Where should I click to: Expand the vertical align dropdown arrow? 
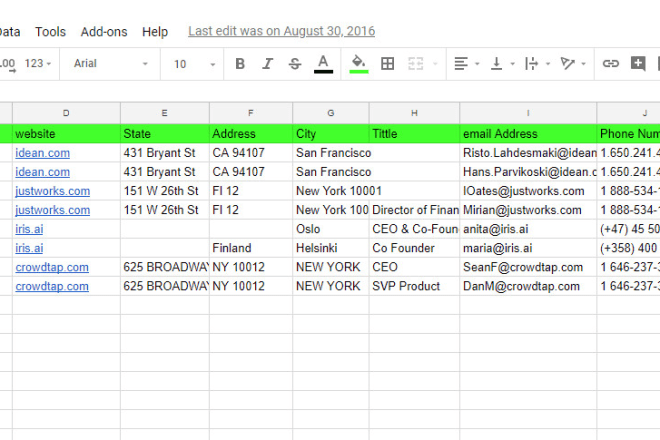tap(512, 64)
